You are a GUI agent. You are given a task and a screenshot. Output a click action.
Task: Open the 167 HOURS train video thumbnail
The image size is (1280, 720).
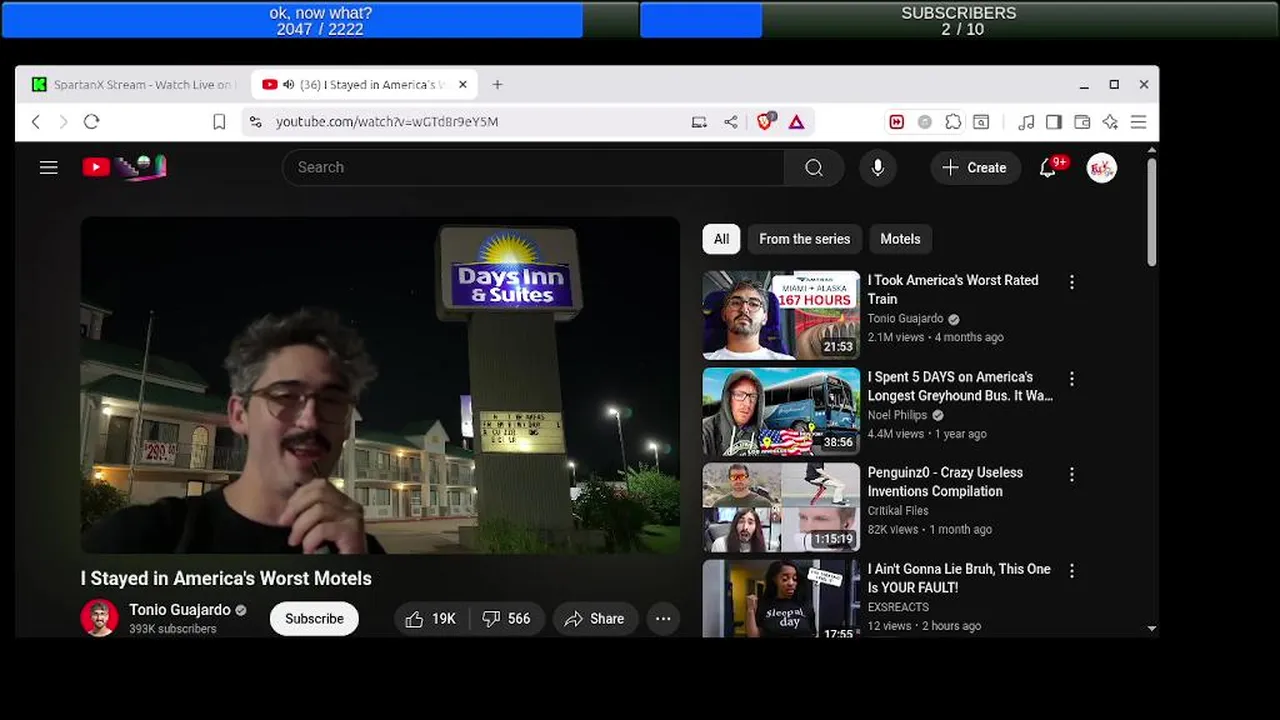tap(781, 315)
